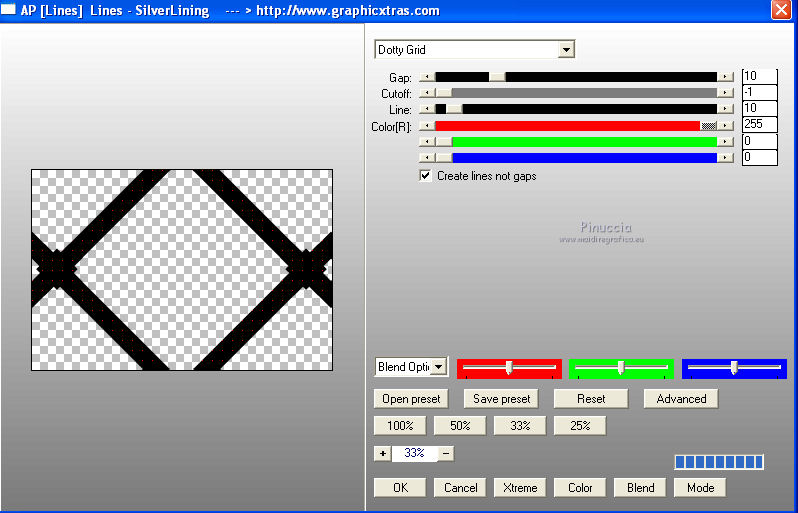The width and height of the screenshot is (798, 513).
Task: Click the blue color slider thumb
Action: tap(444, 158)
